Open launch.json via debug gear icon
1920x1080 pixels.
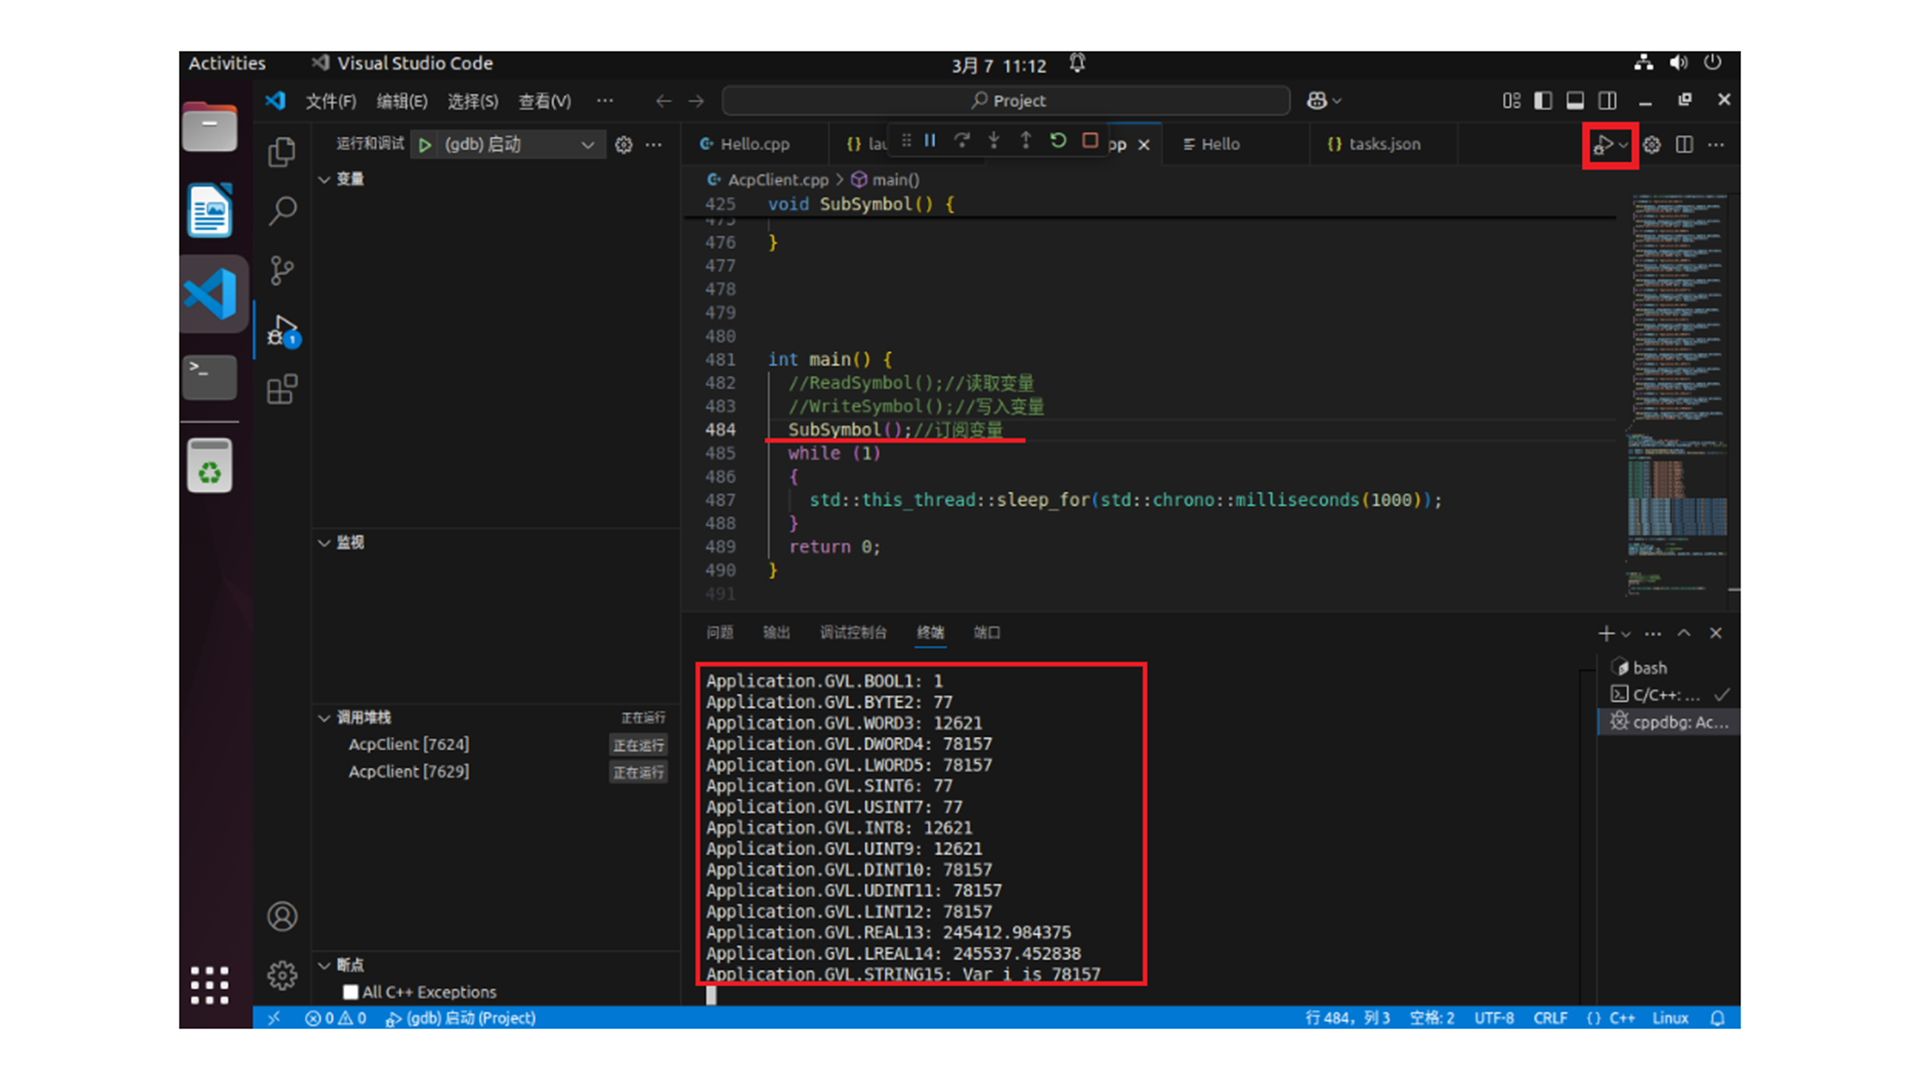(x=624, y=145)
